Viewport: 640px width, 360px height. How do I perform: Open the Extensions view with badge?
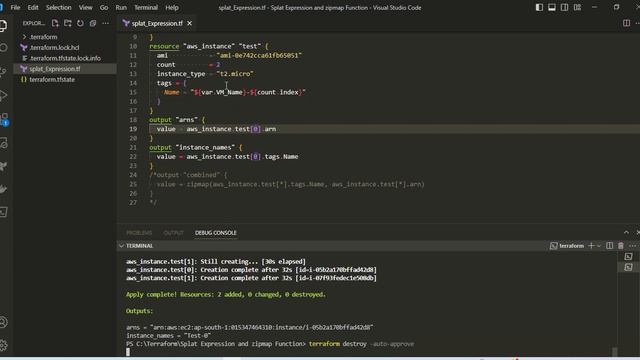pos(4,119)
